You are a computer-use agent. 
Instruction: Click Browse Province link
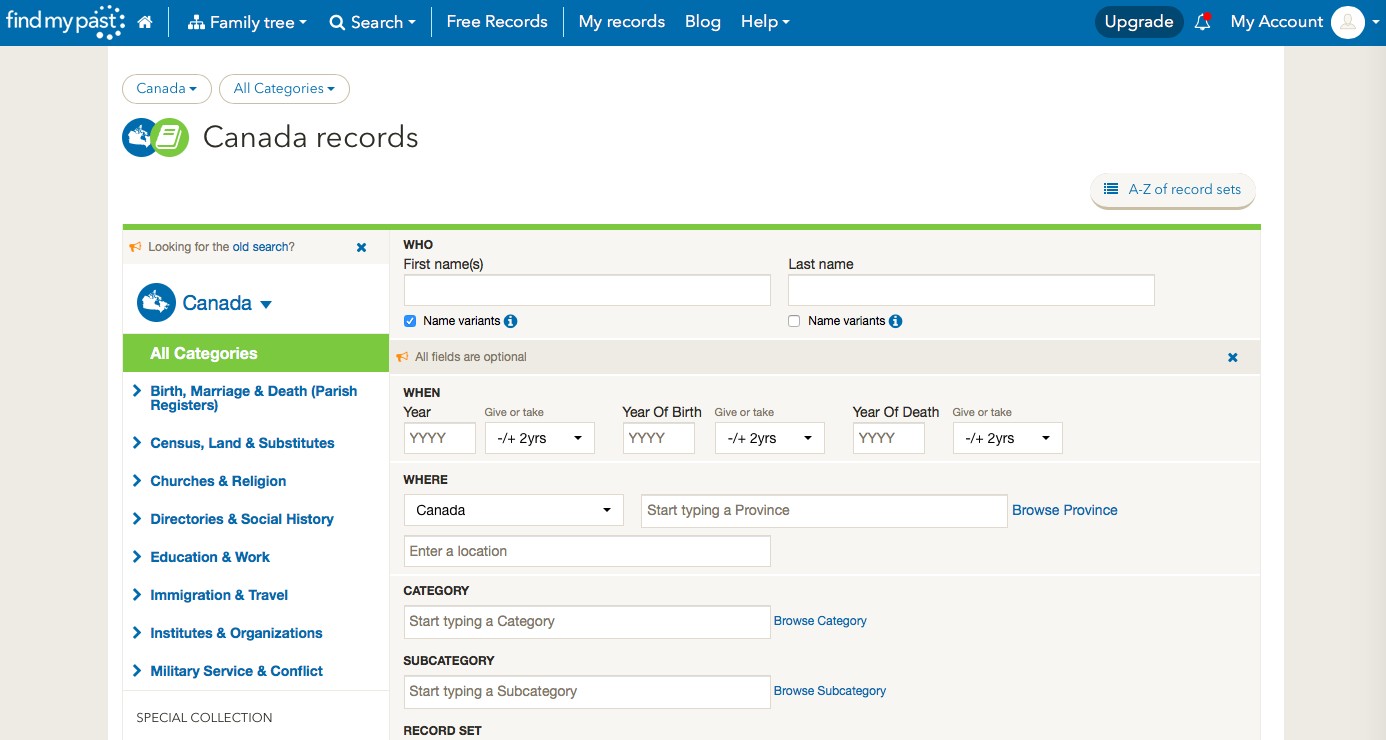1065,510
